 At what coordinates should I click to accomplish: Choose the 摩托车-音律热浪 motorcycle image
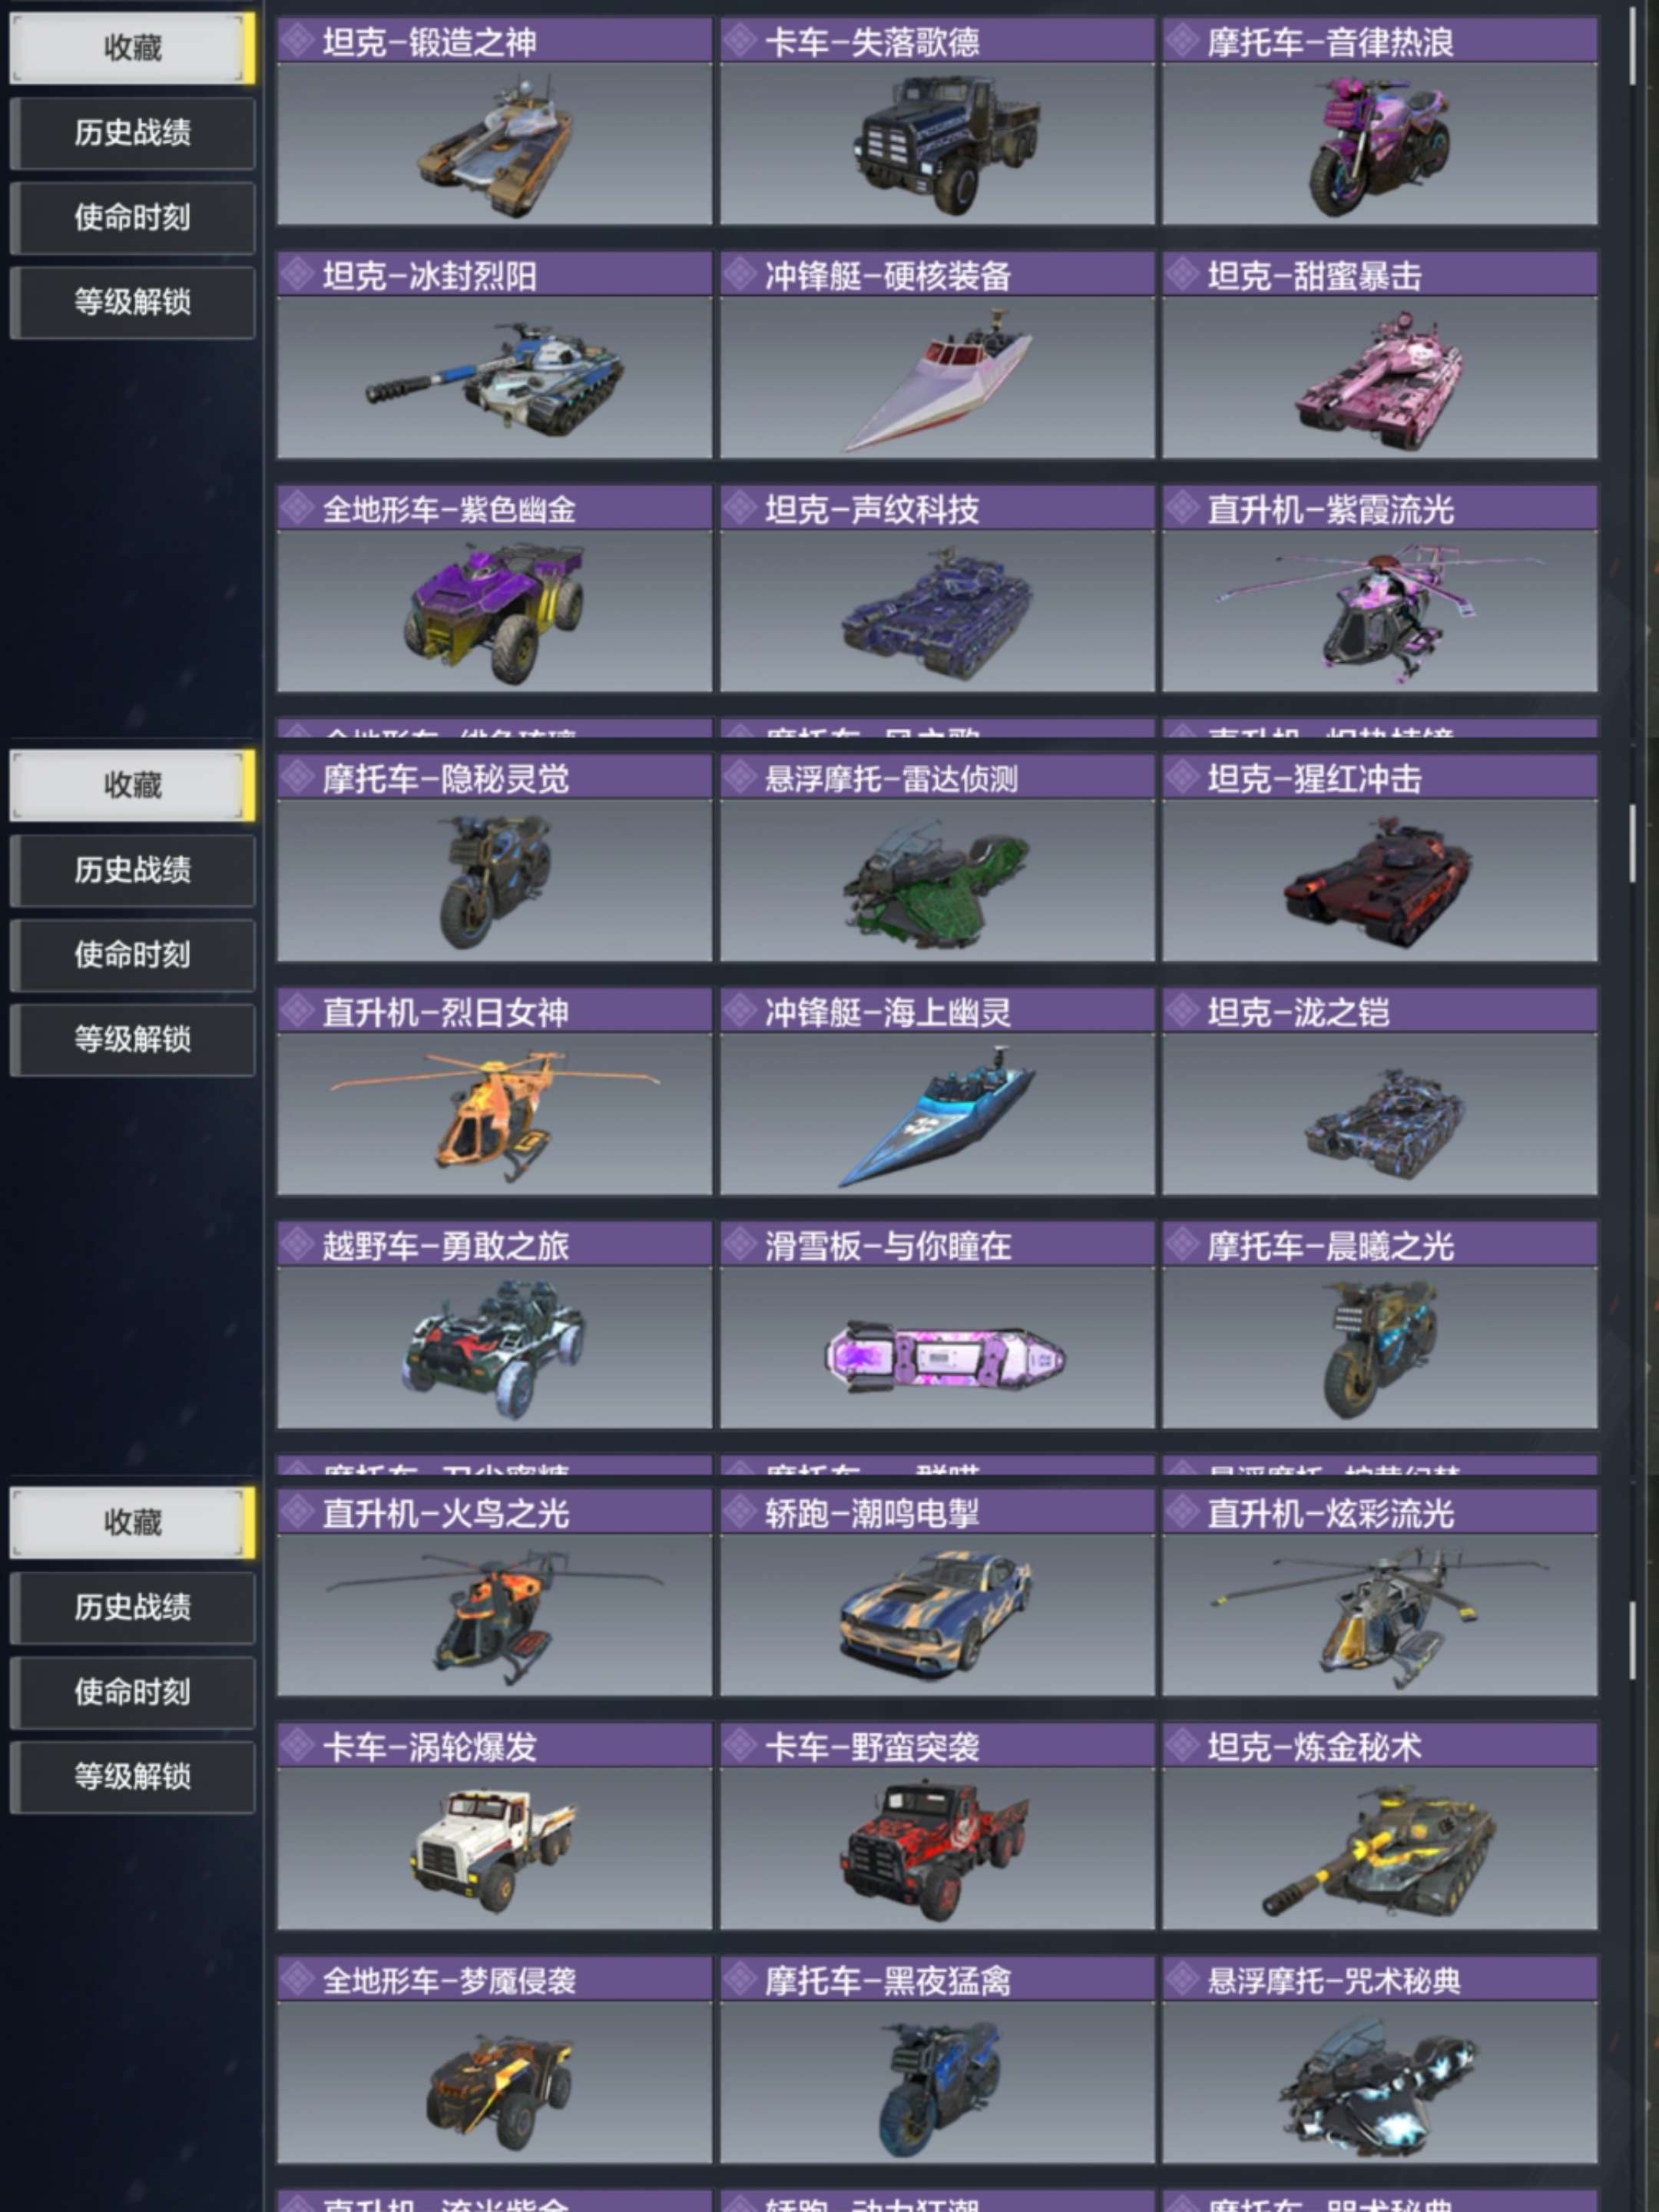coord(1380,145)
